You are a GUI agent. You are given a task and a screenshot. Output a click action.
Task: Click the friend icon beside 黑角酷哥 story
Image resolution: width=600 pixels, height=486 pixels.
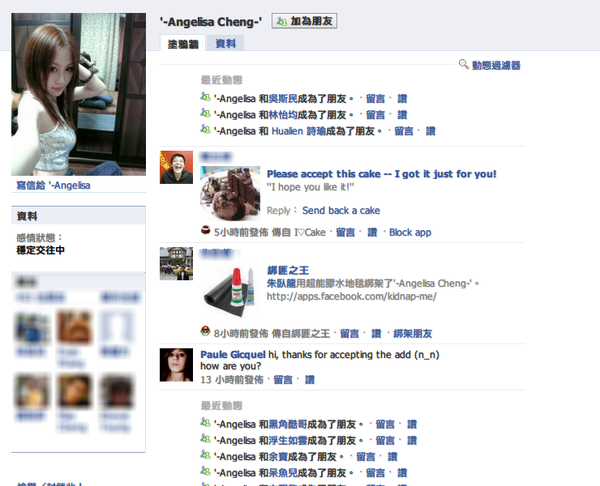[x=205, y=423]
